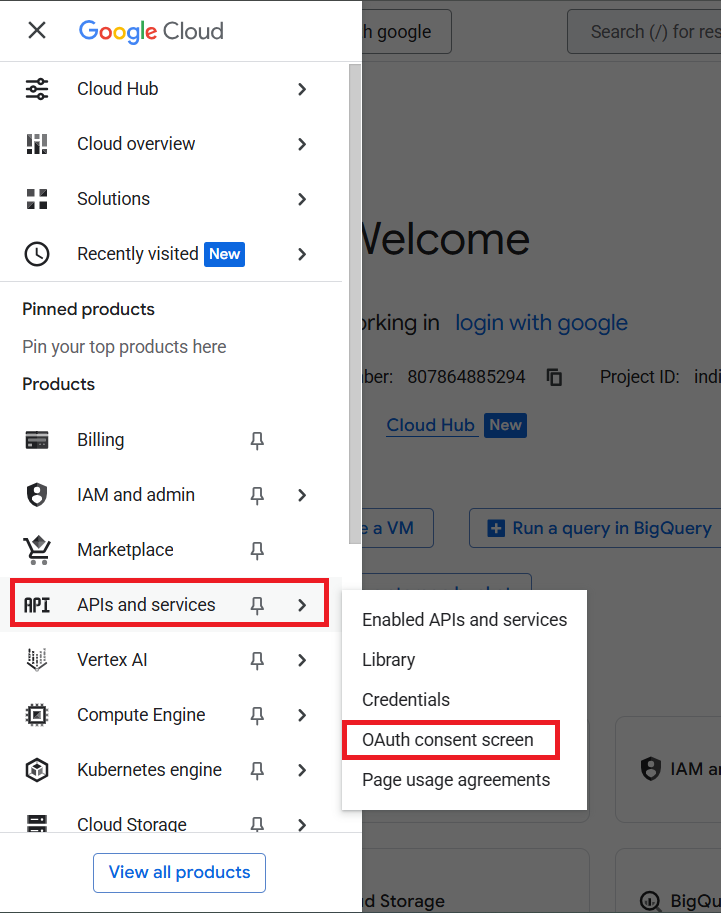Open Enabled APIs and services

464,620
